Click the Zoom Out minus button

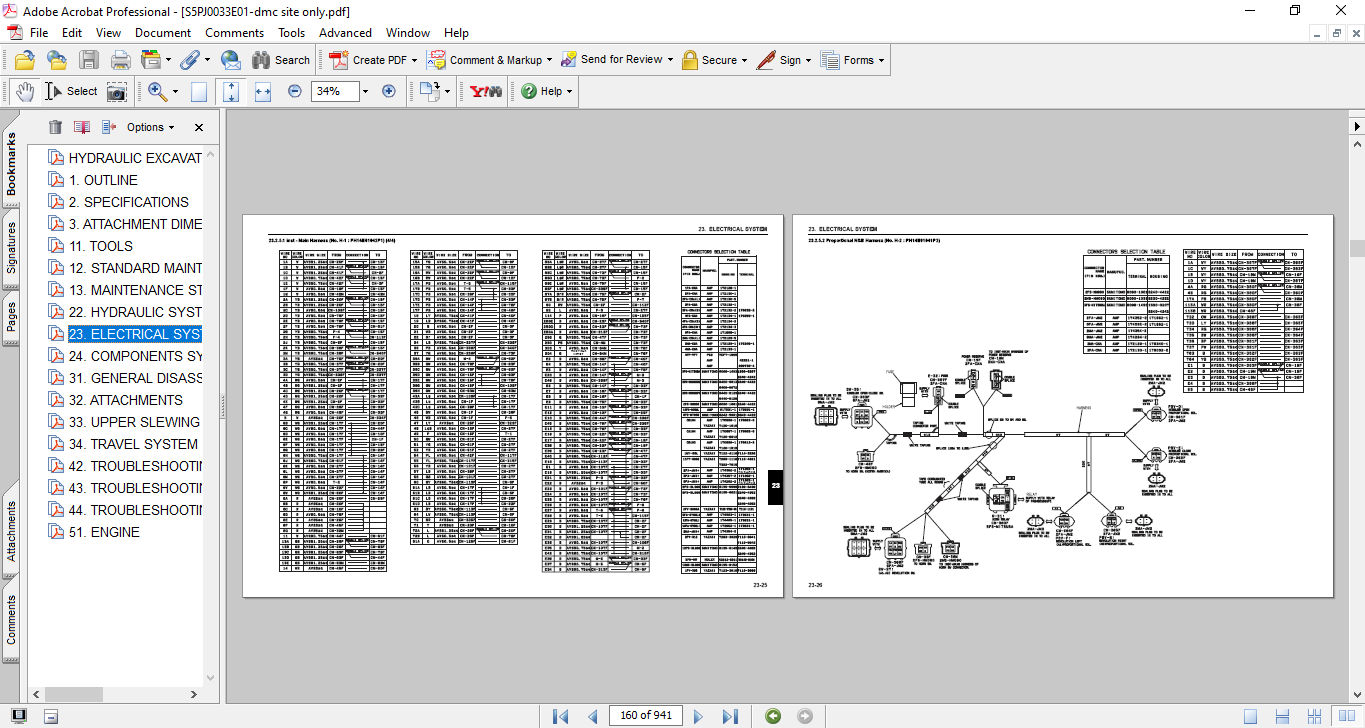coord(295,91)
